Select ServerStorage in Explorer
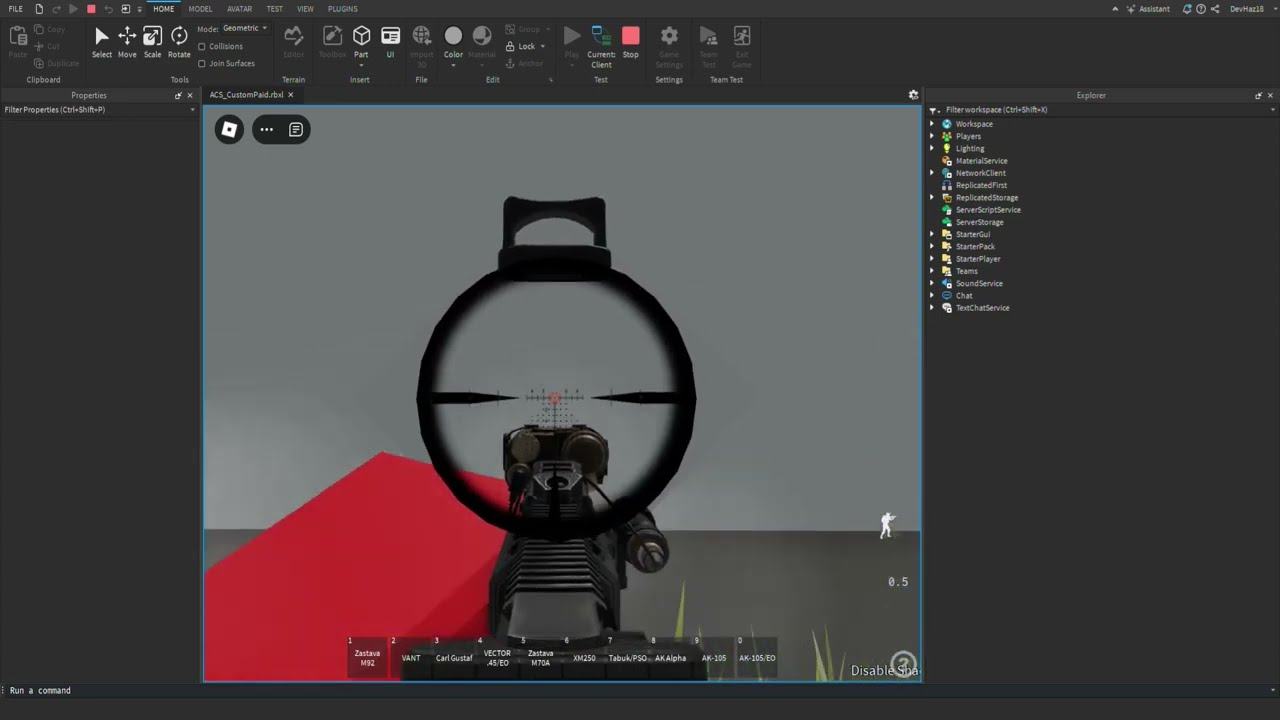The width and height of the screenshot is (1280, 720). 979,222
